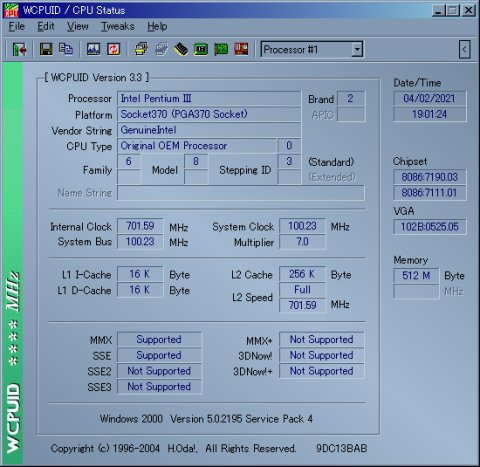This screenshot has height=467, width=480.
Task: Click the Socket370 (PGA370 Socket) platform value
Action: 209,114
